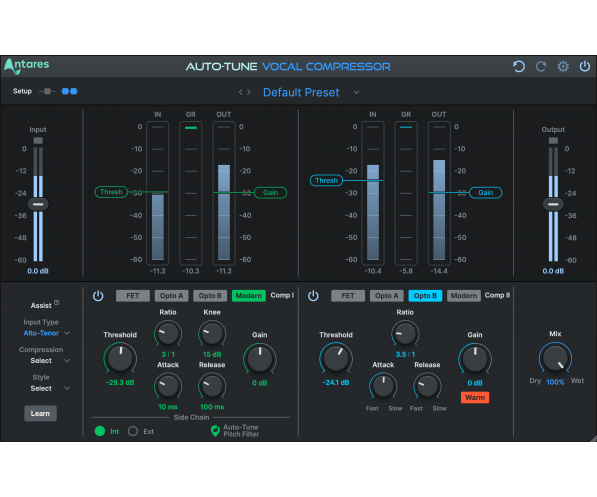Open the settings gear icon
The height and width of the screenshot is (497, 597).
point(563,67)
